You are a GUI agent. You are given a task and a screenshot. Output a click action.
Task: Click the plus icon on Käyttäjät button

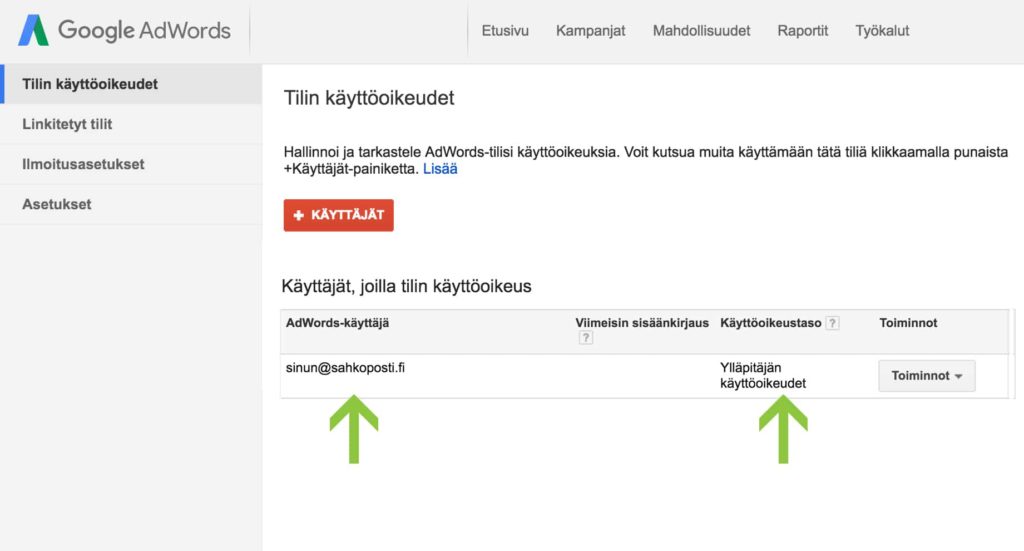coord(298,215)
